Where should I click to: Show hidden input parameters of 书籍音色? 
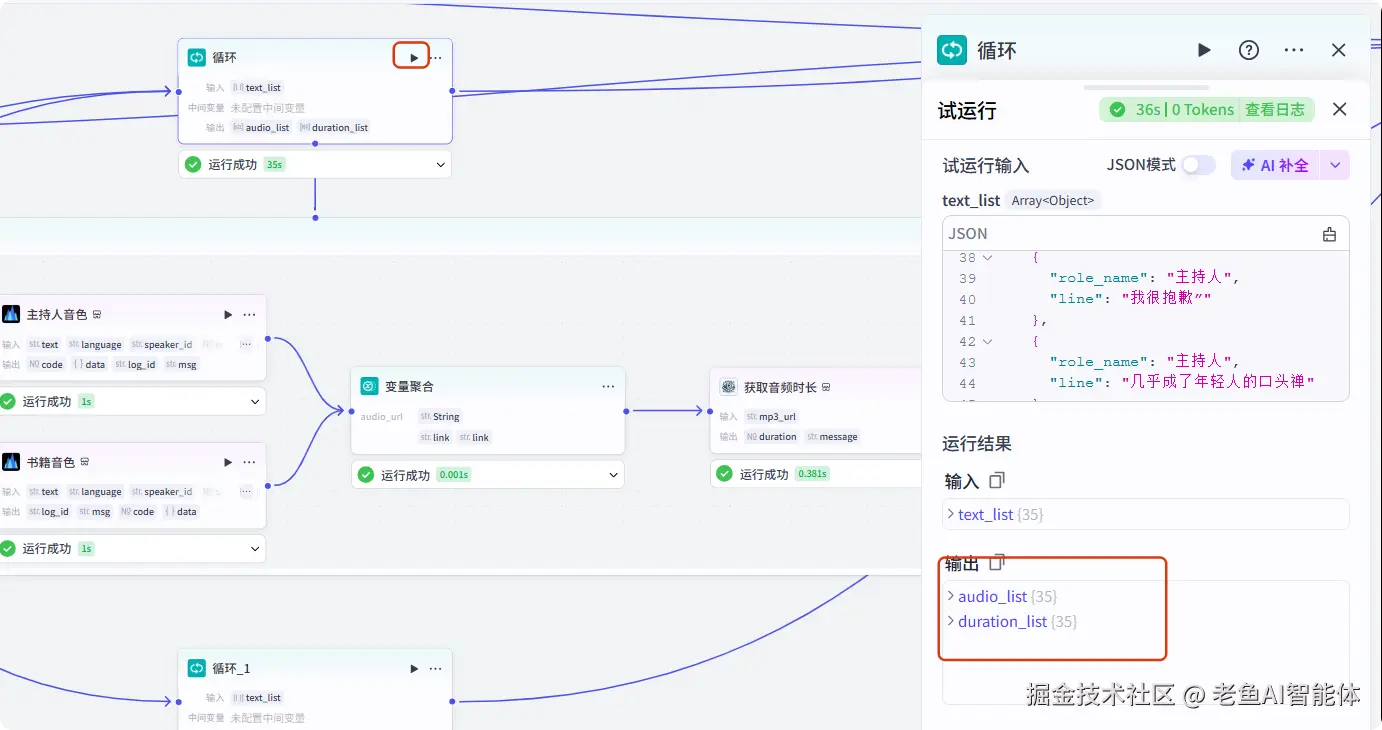pos(246,491)
